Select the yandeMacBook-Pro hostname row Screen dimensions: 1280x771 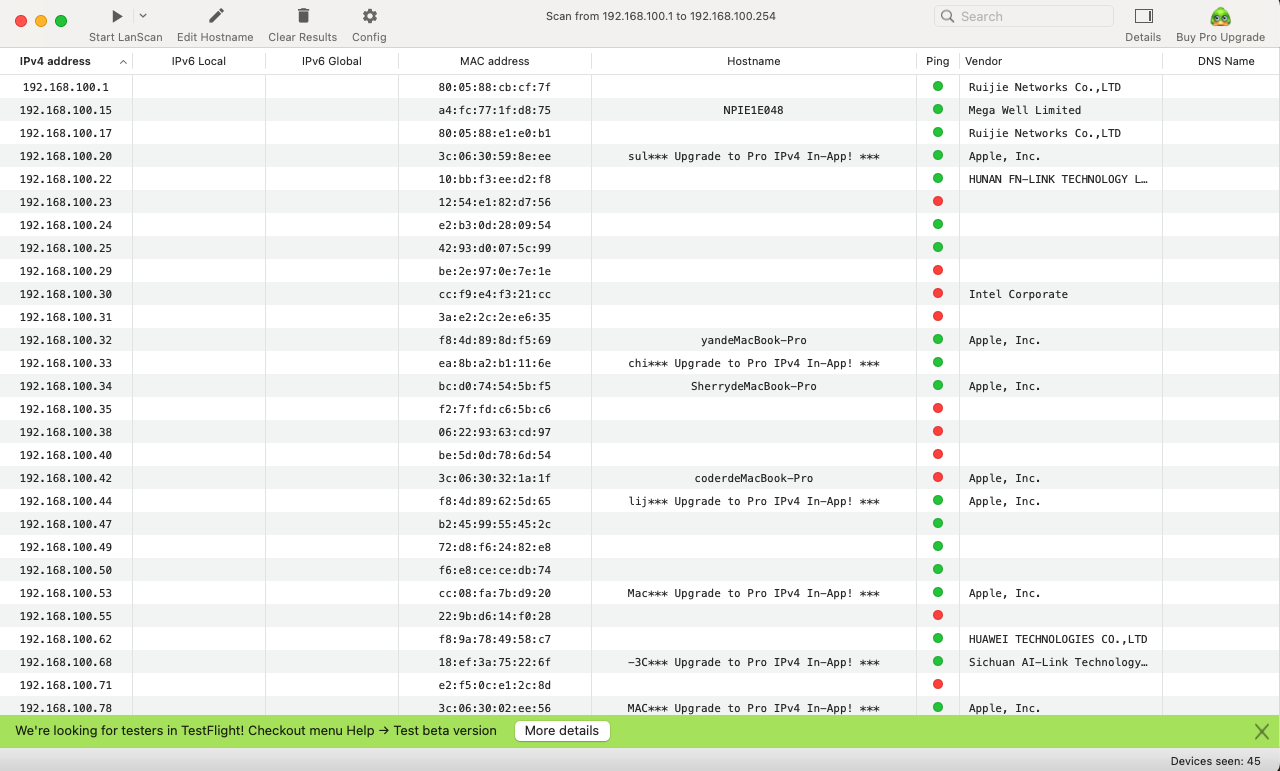pos(753,340)
